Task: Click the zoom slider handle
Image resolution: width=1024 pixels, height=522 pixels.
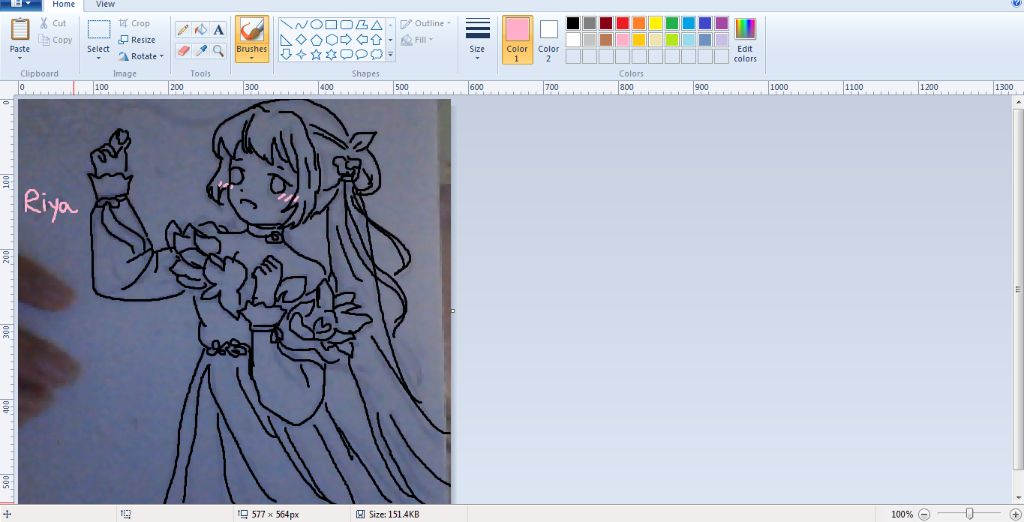Action: pos(970,514)
